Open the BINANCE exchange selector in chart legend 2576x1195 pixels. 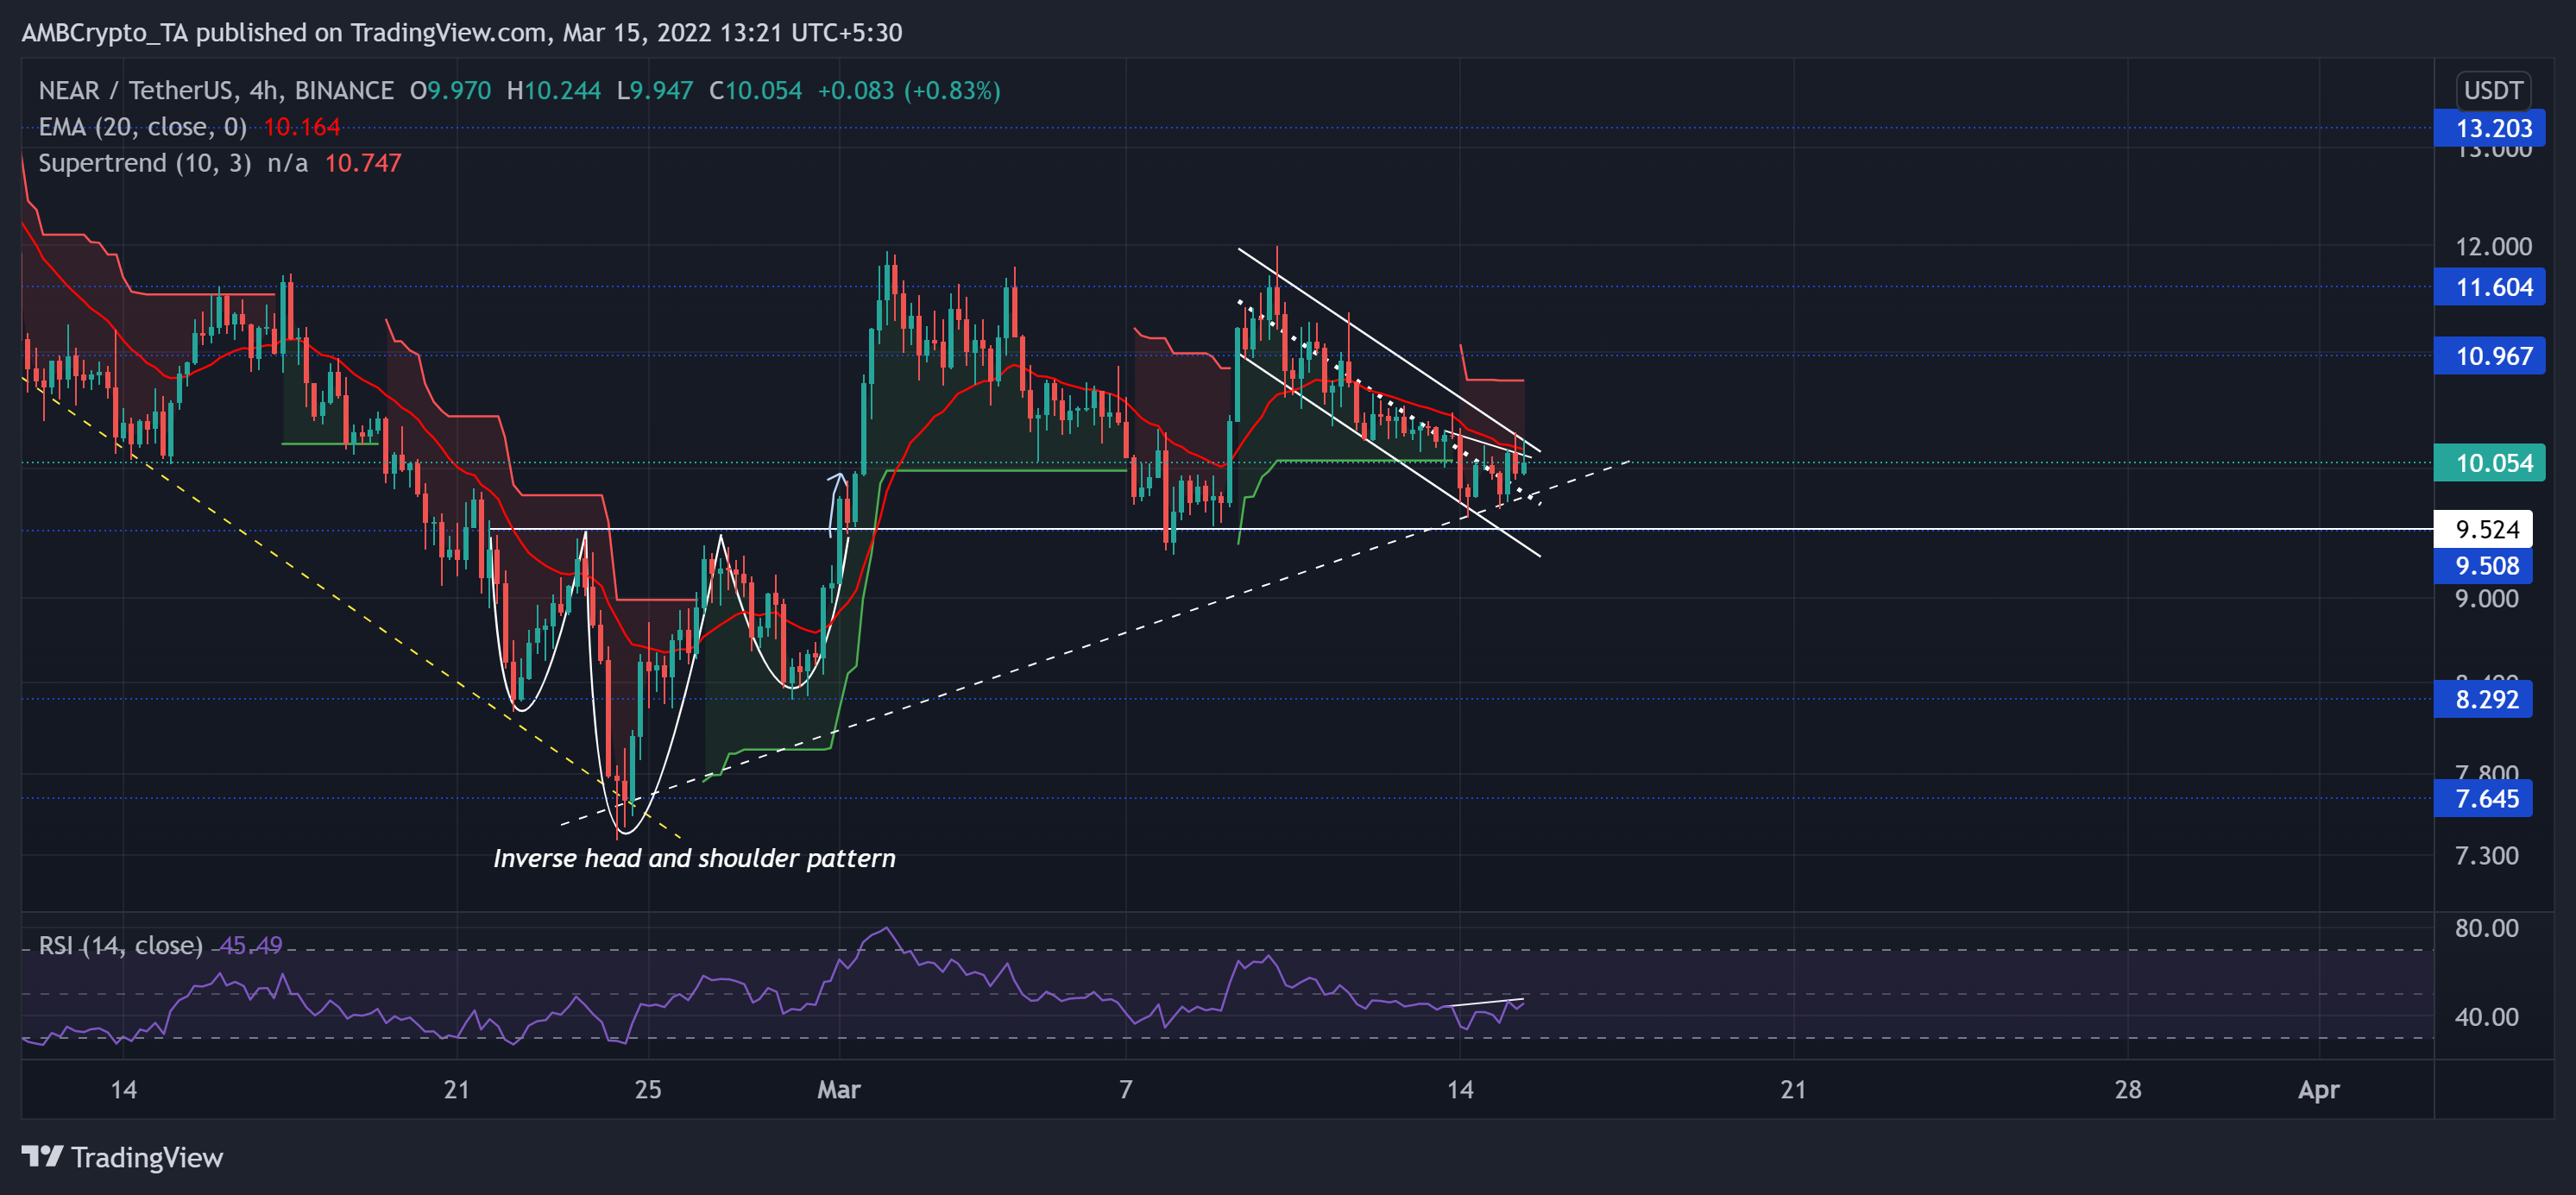(329, 90)
